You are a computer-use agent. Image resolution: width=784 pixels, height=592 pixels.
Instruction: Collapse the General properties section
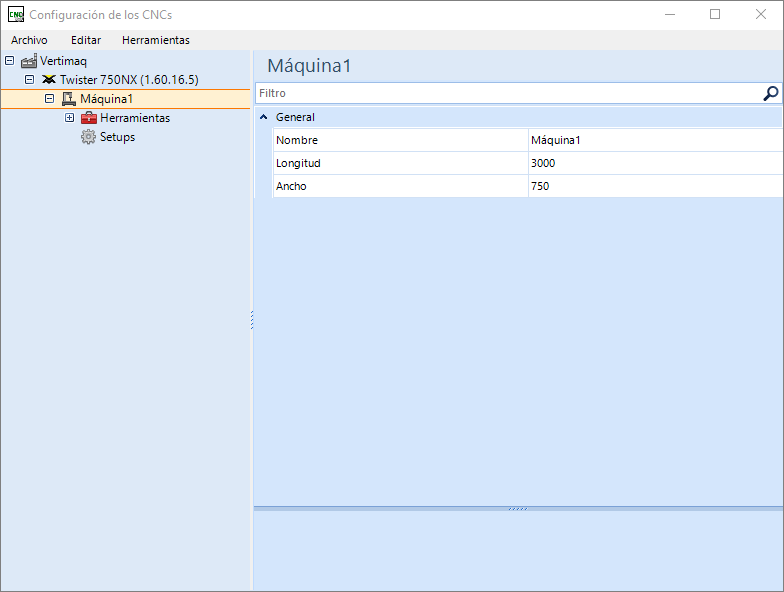point(264,117)
